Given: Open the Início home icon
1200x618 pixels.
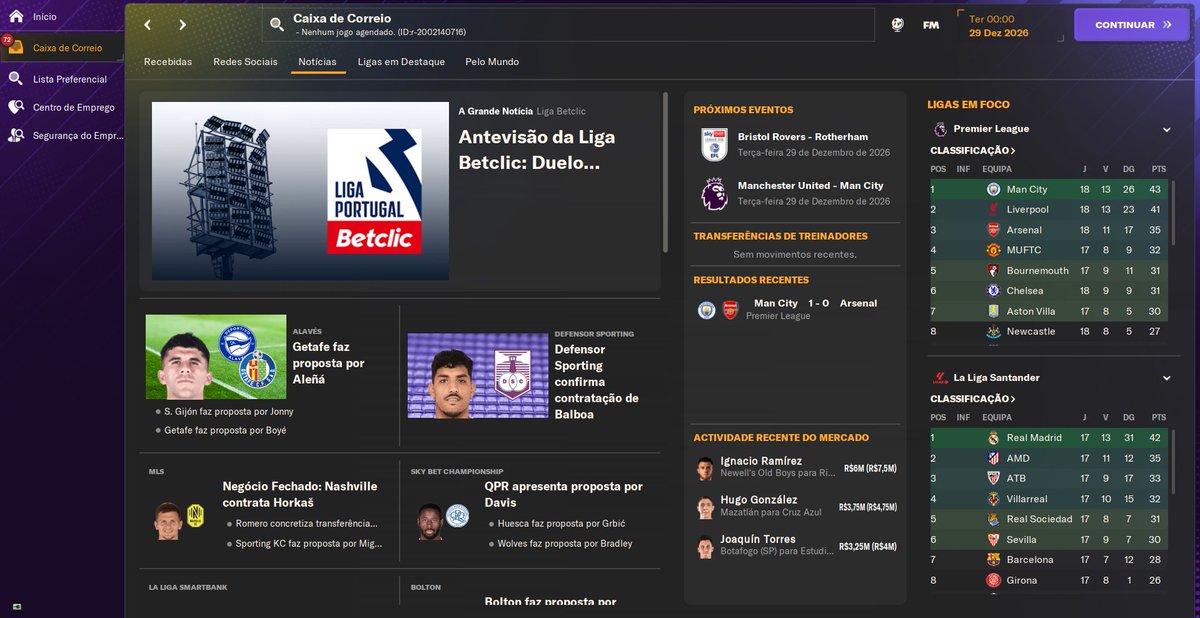Looking at the screenshot, I should click(x=16, y=16).
